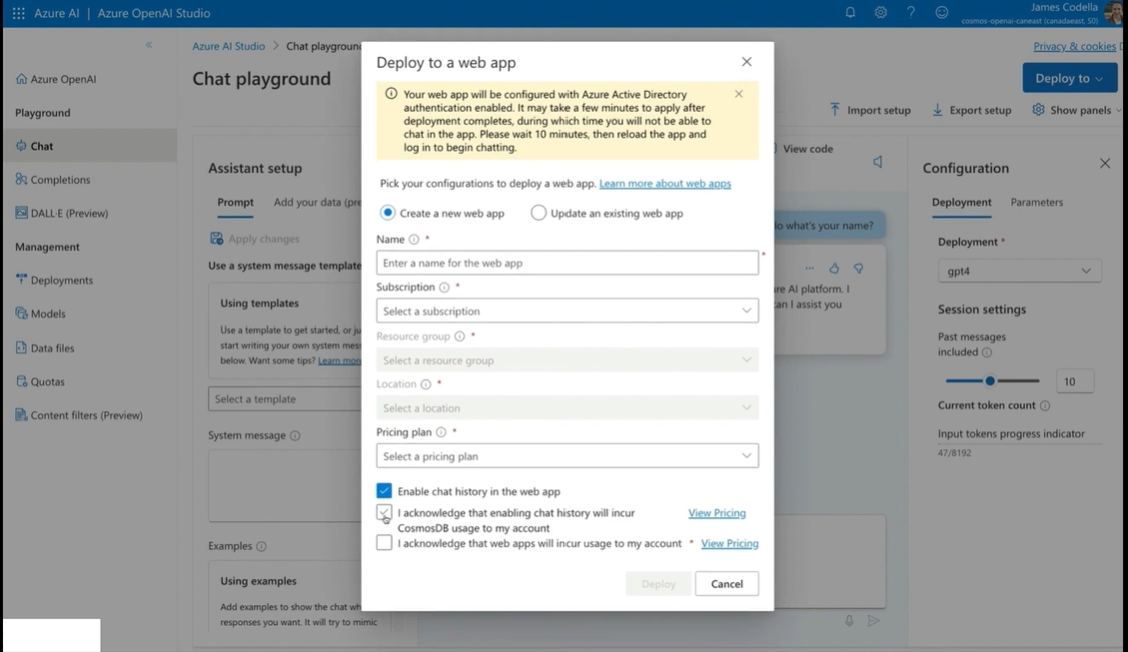Screen dimensions: 1128x652
Task: Collapse the left navigation sidebar
Action: (149, 45)
